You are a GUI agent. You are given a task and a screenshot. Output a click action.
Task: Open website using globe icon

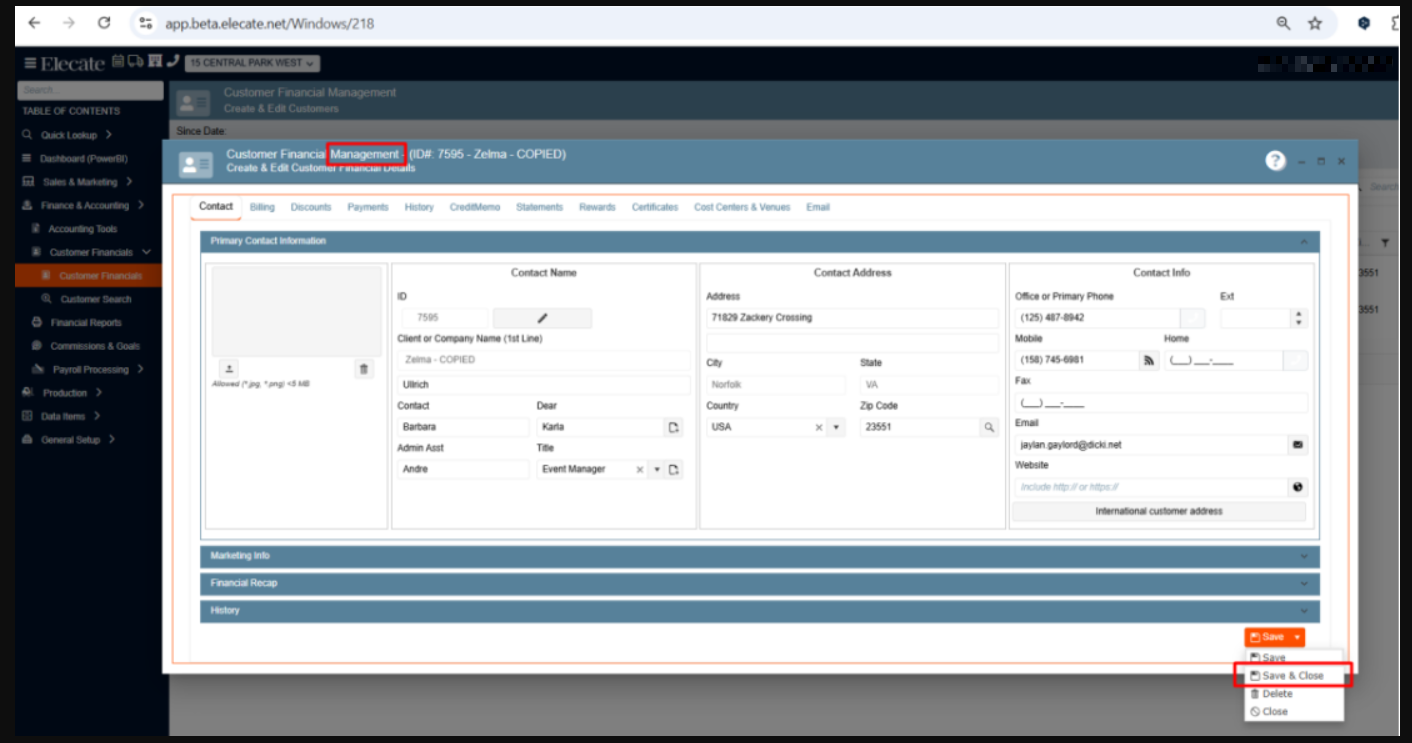[x=1298, y=487]
